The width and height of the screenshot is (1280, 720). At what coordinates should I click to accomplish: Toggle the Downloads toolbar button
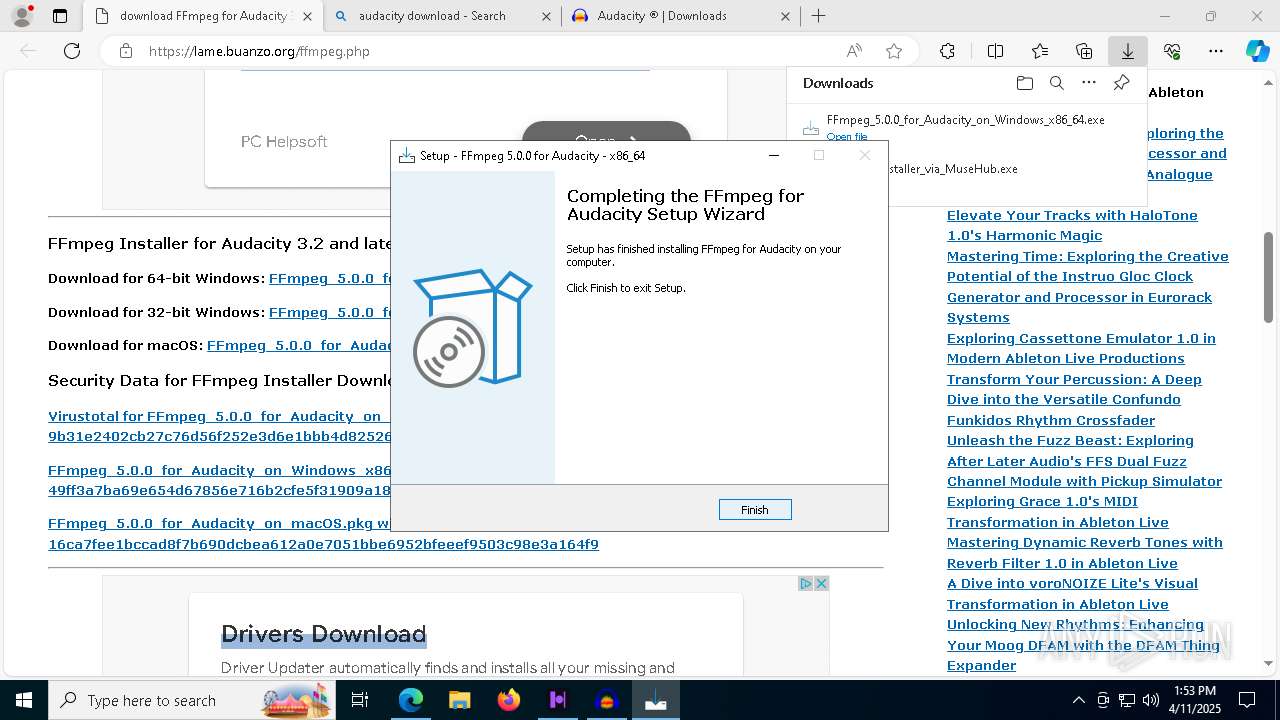pyautogui.click(x=1127, y=51)
